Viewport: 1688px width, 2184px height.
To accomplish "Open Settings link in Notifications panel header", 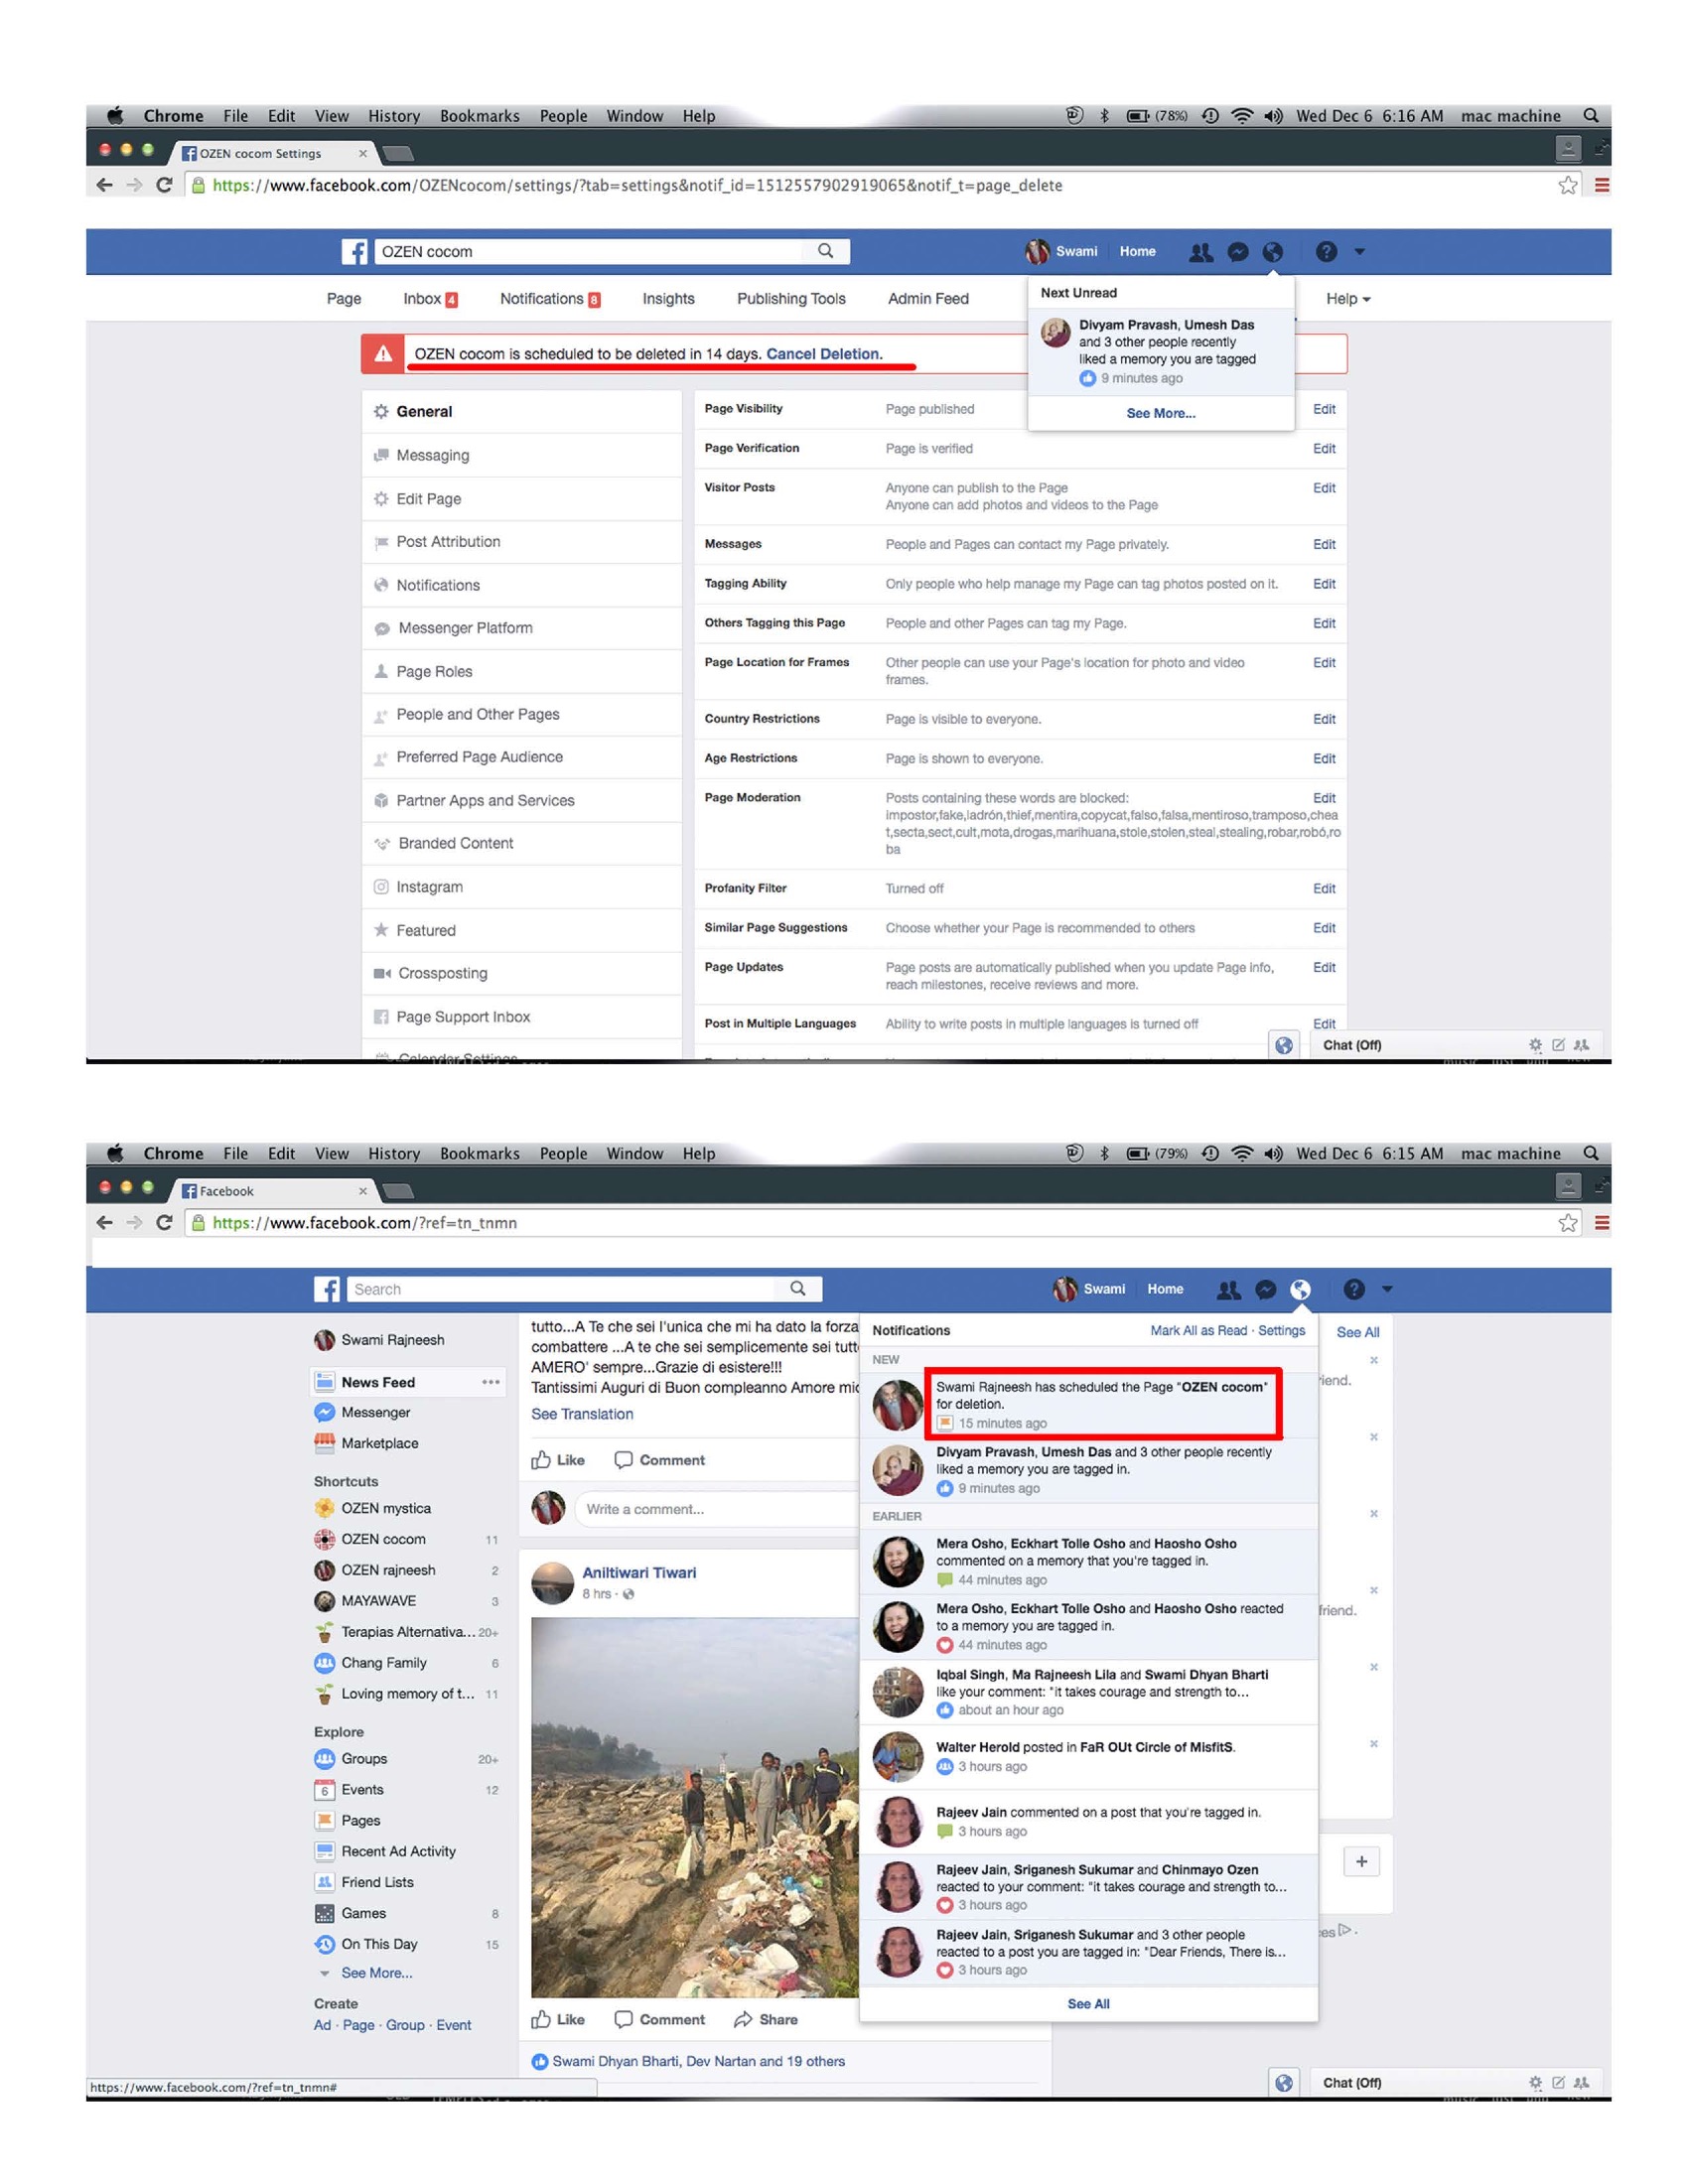I will click(1281, 1332).
